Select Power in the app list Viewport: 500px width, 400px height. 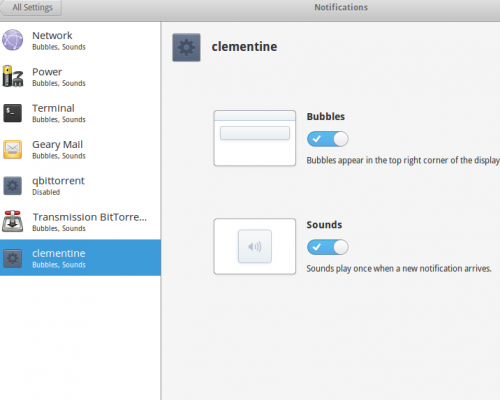(x=80, y=77)
